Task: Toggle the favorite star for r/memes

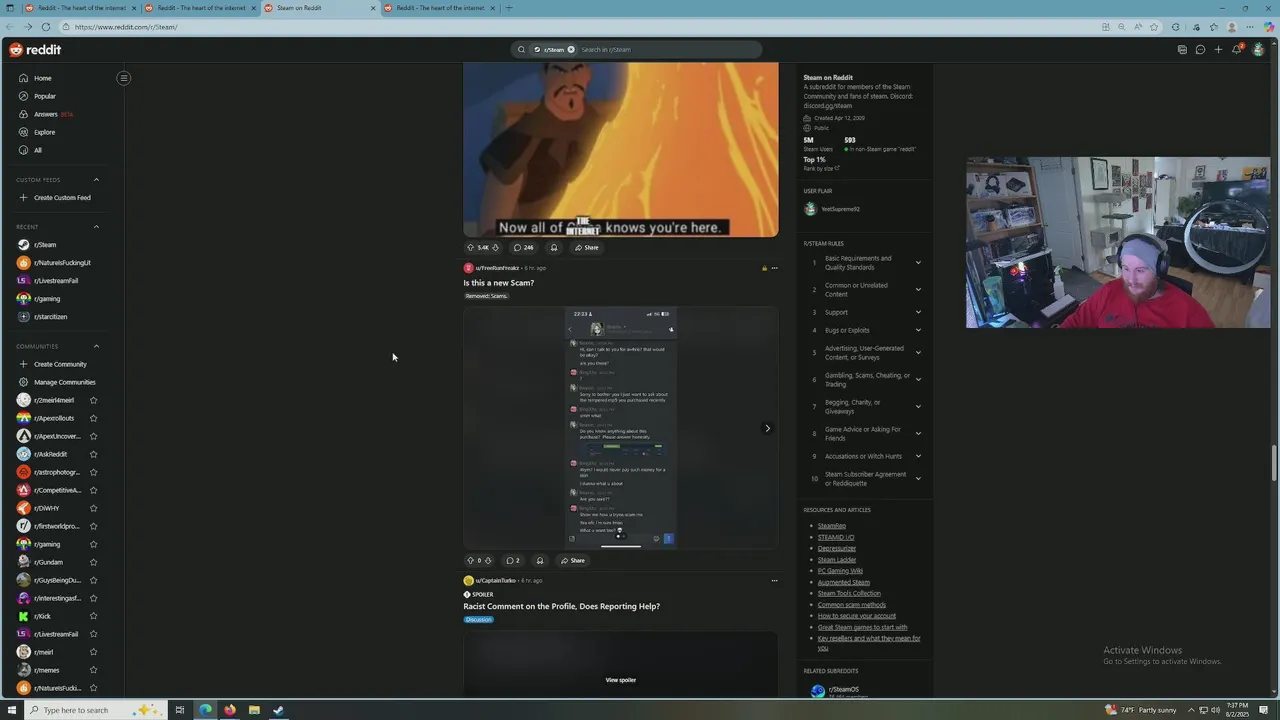Action: click(93, 670)
